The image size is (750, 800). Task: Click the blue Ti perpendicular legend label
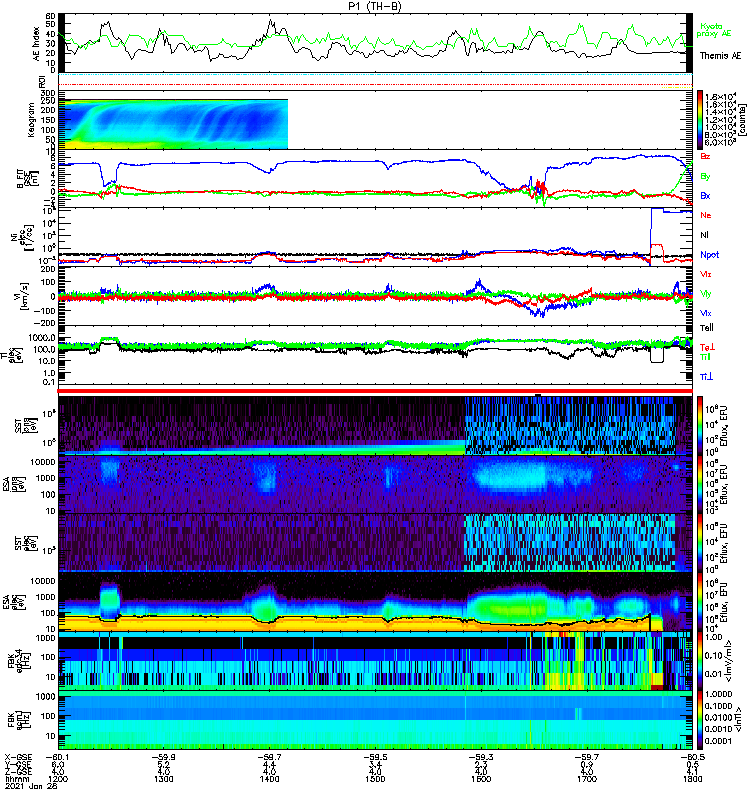pos(706,377)
